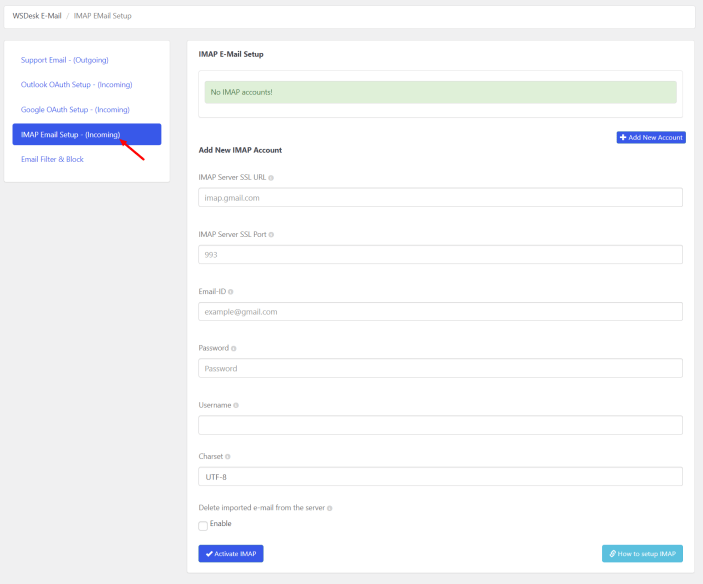Click the Enable label next to checkbox
This screenshot has width=703, height=584.
[x=221, y=523]
